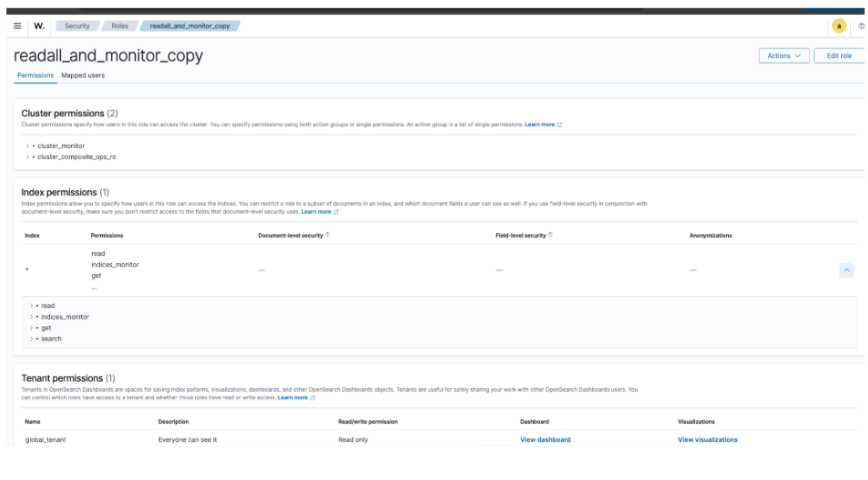This screenshot has width=868, height=480.
Task: Expand the cluster_monitor permission
Action: pyautogui.click(x=27, y=146)
